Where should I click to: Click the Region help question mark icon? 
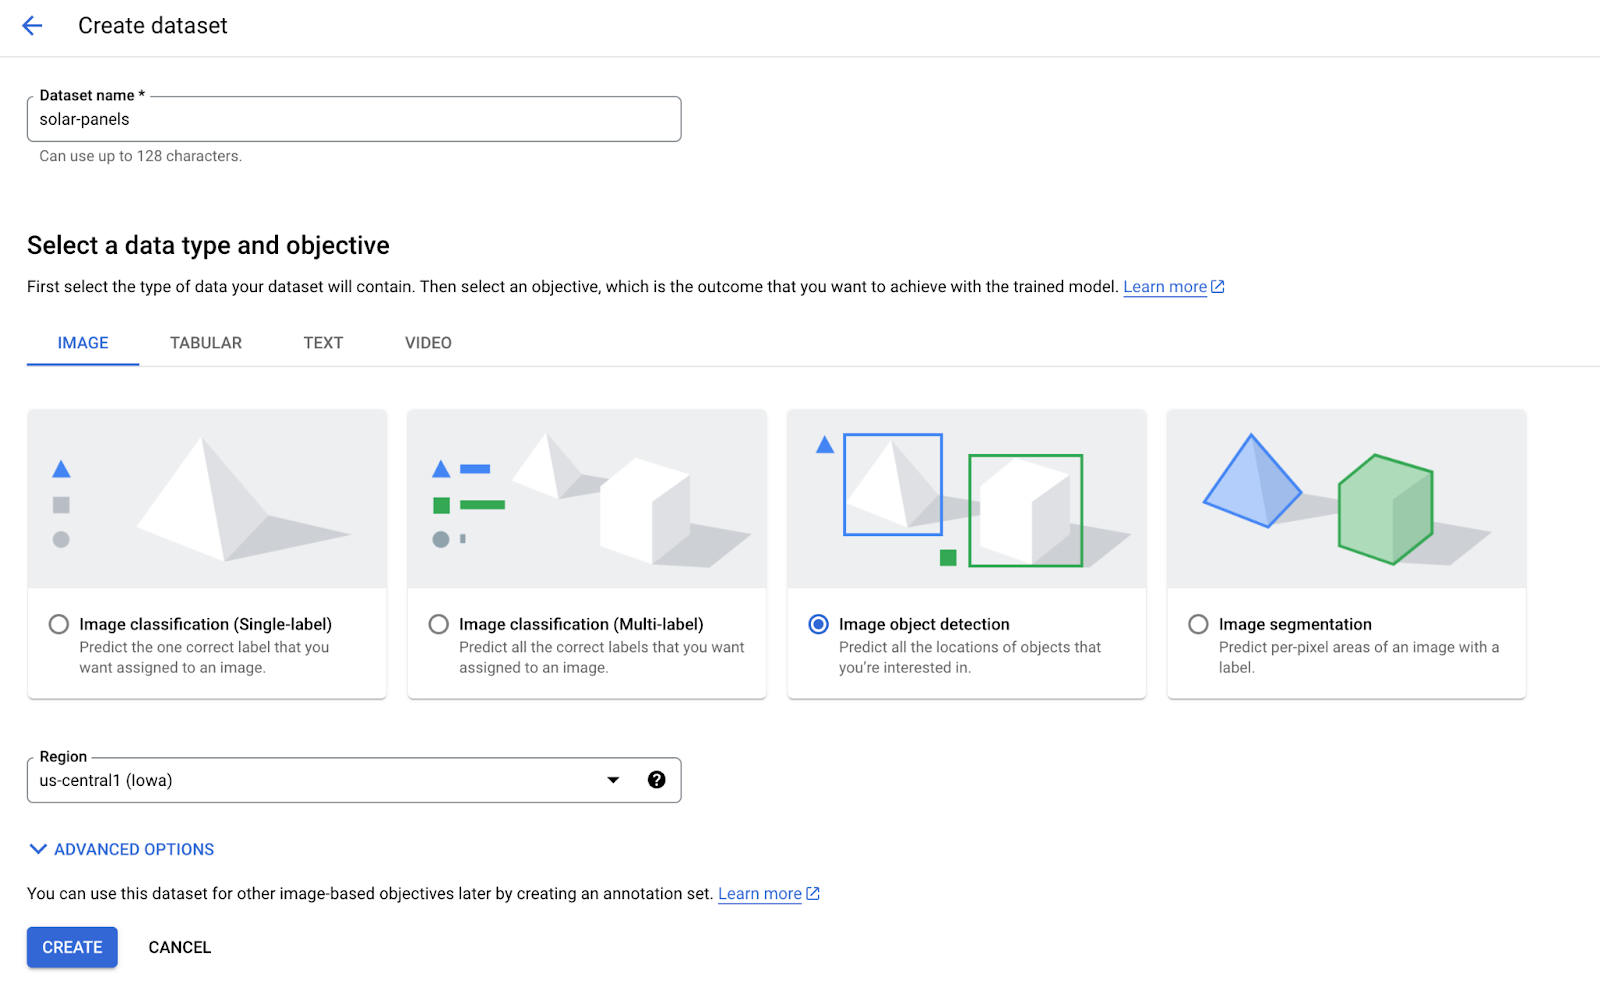[x=656, y=780]
